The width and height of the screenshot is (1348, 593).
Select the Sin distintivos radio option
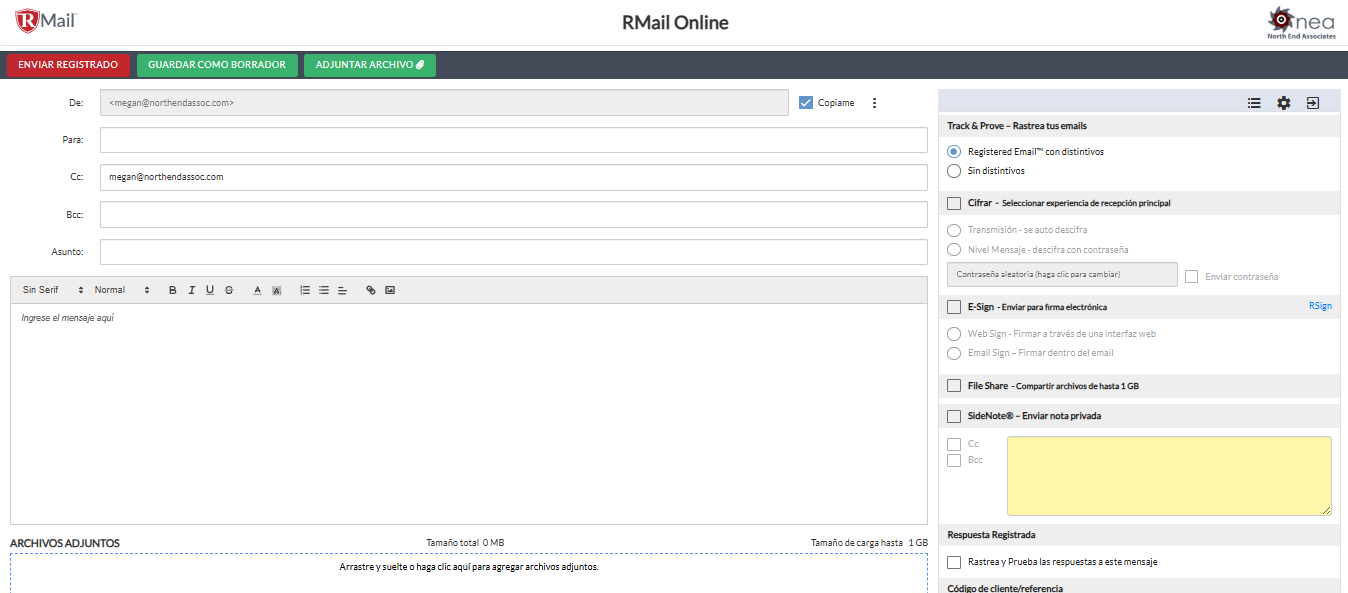coord(954,171)
